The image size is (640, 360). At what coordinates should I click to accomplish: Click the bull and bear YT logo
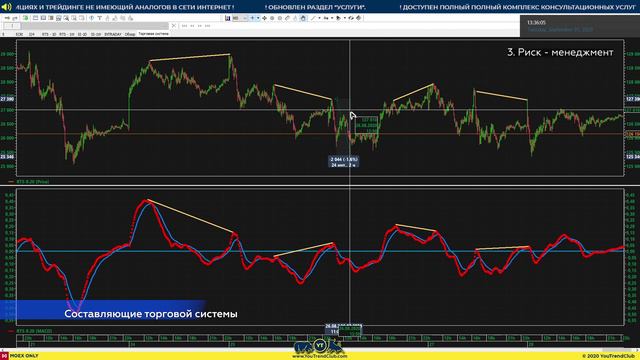tap(319, 347)
